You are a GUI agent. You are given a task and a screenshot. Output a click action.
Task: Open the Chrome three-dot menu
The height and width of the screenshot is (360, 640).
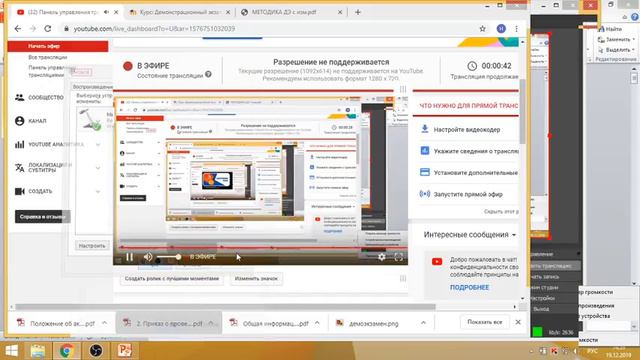(x=516, y=29)
